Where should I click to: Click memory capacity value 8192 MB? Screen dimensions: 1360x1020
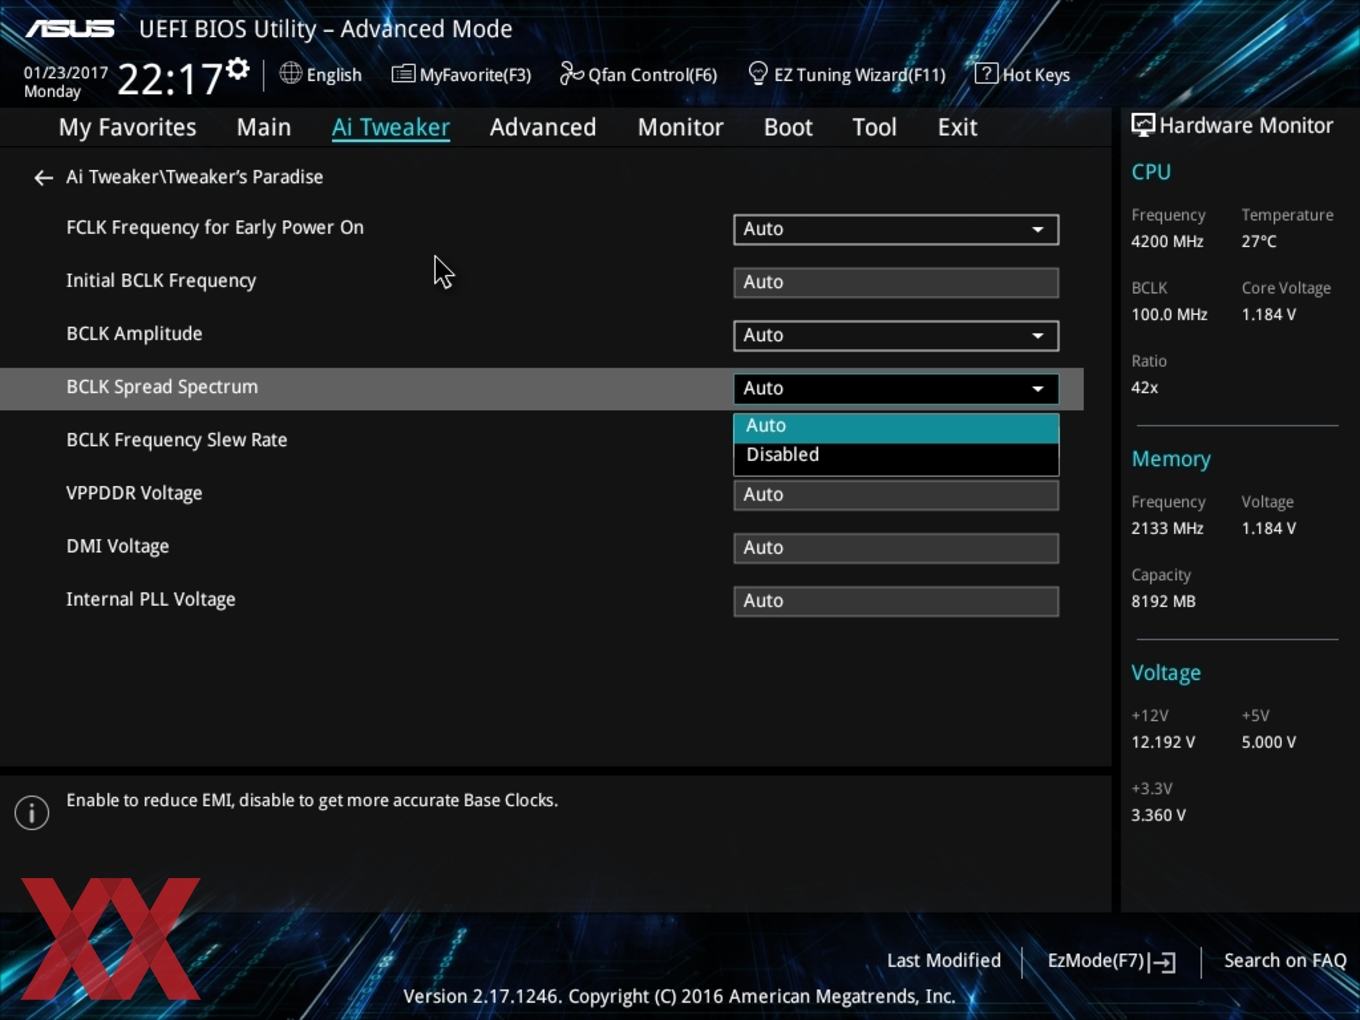pyautogui.click(x=1163, y=601)
